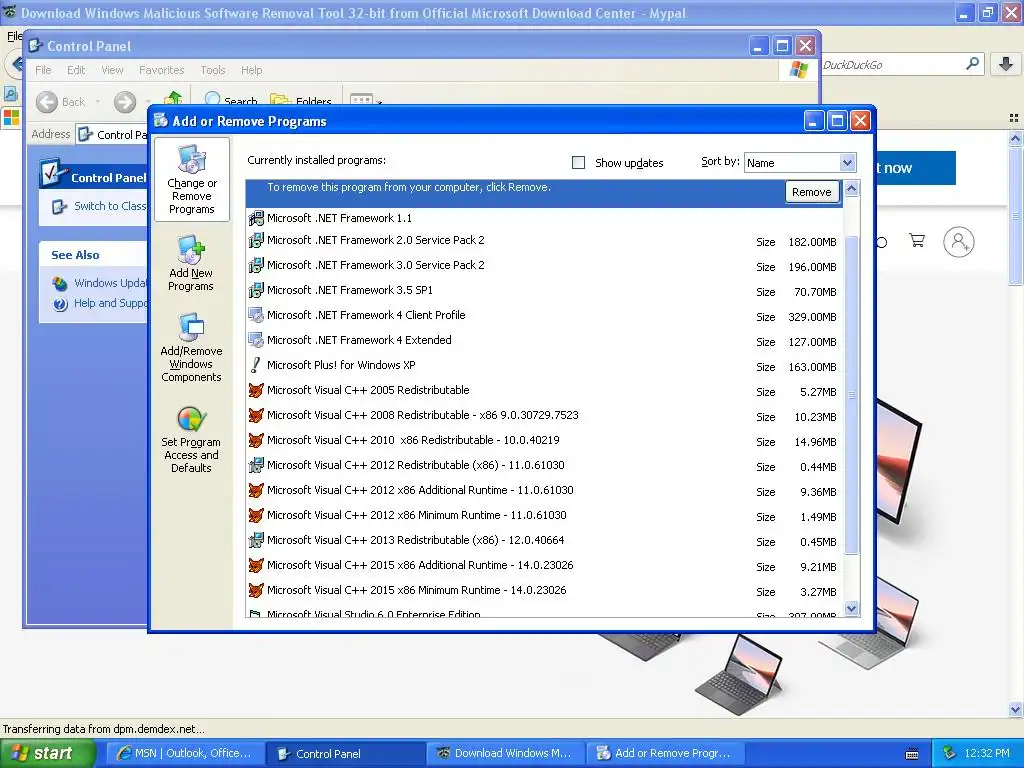Click the Address field in Control Panel window
The image size is (1024, 768).
click(111, 135)
